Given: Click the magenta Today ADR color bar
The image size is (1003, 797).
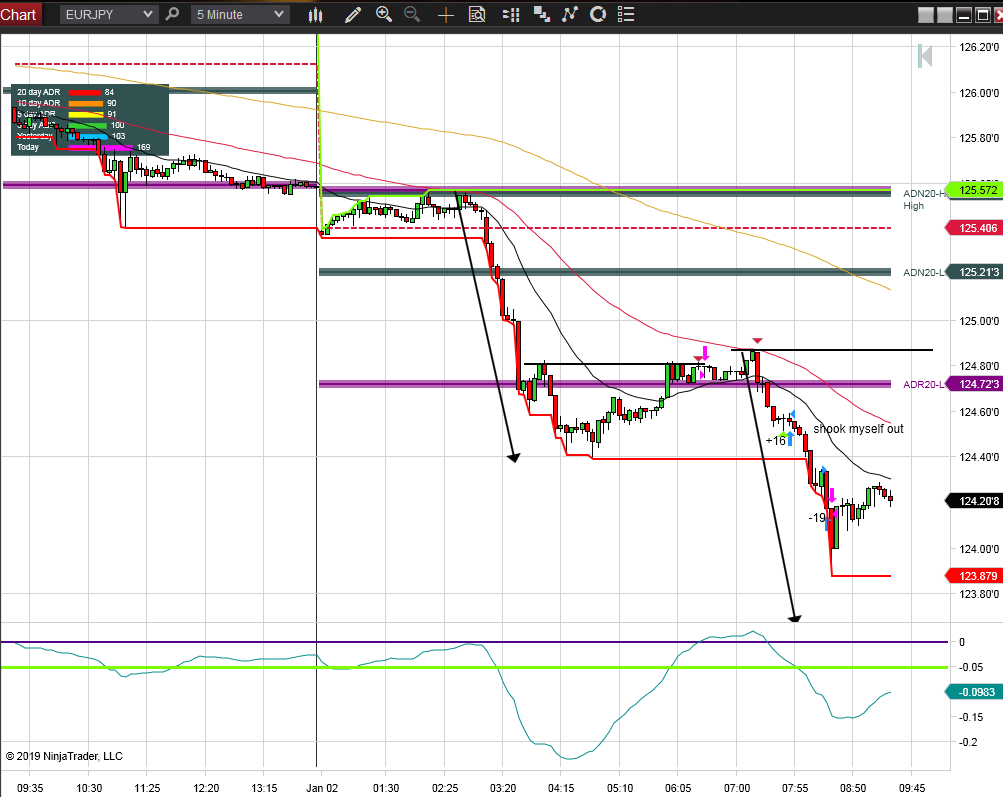Looking at the screenshot, I should [100, 147].
